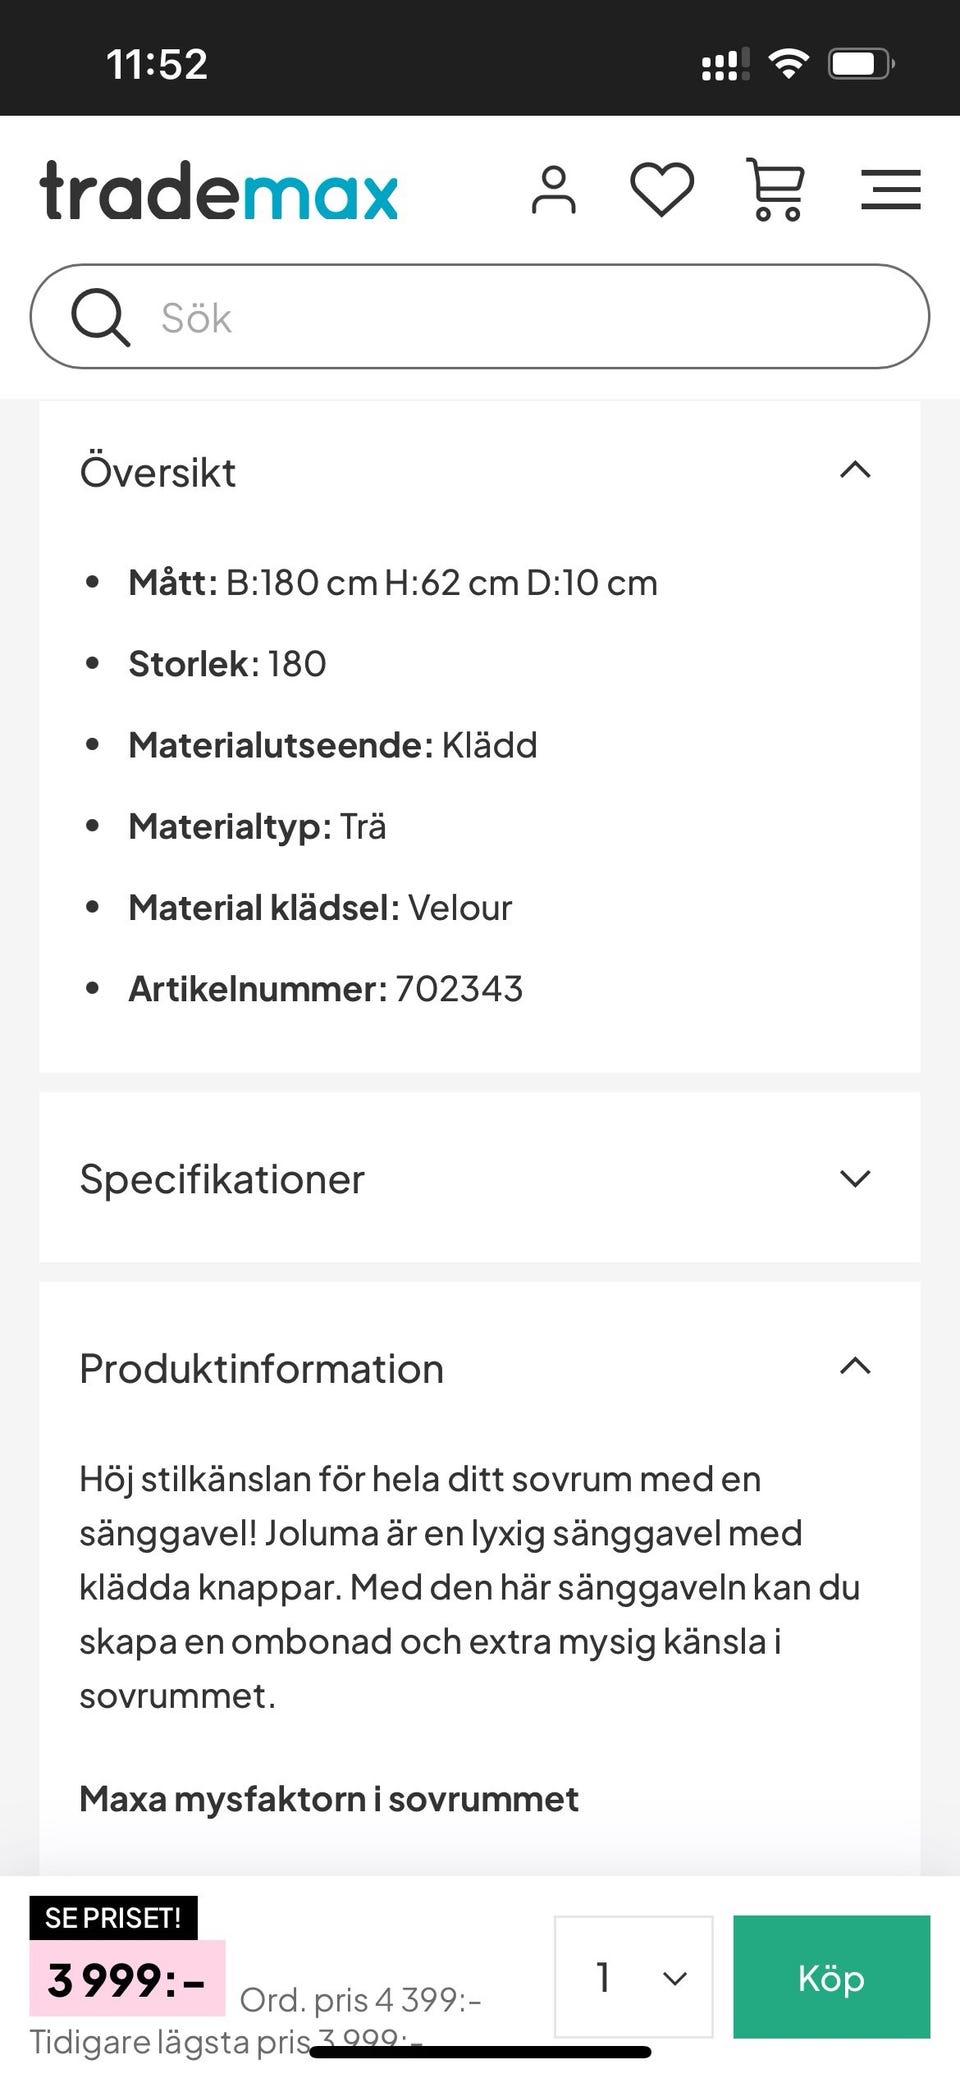Go to the trademax home logo
Screen dimensions: 960x2078
click(x=218, y=190)
